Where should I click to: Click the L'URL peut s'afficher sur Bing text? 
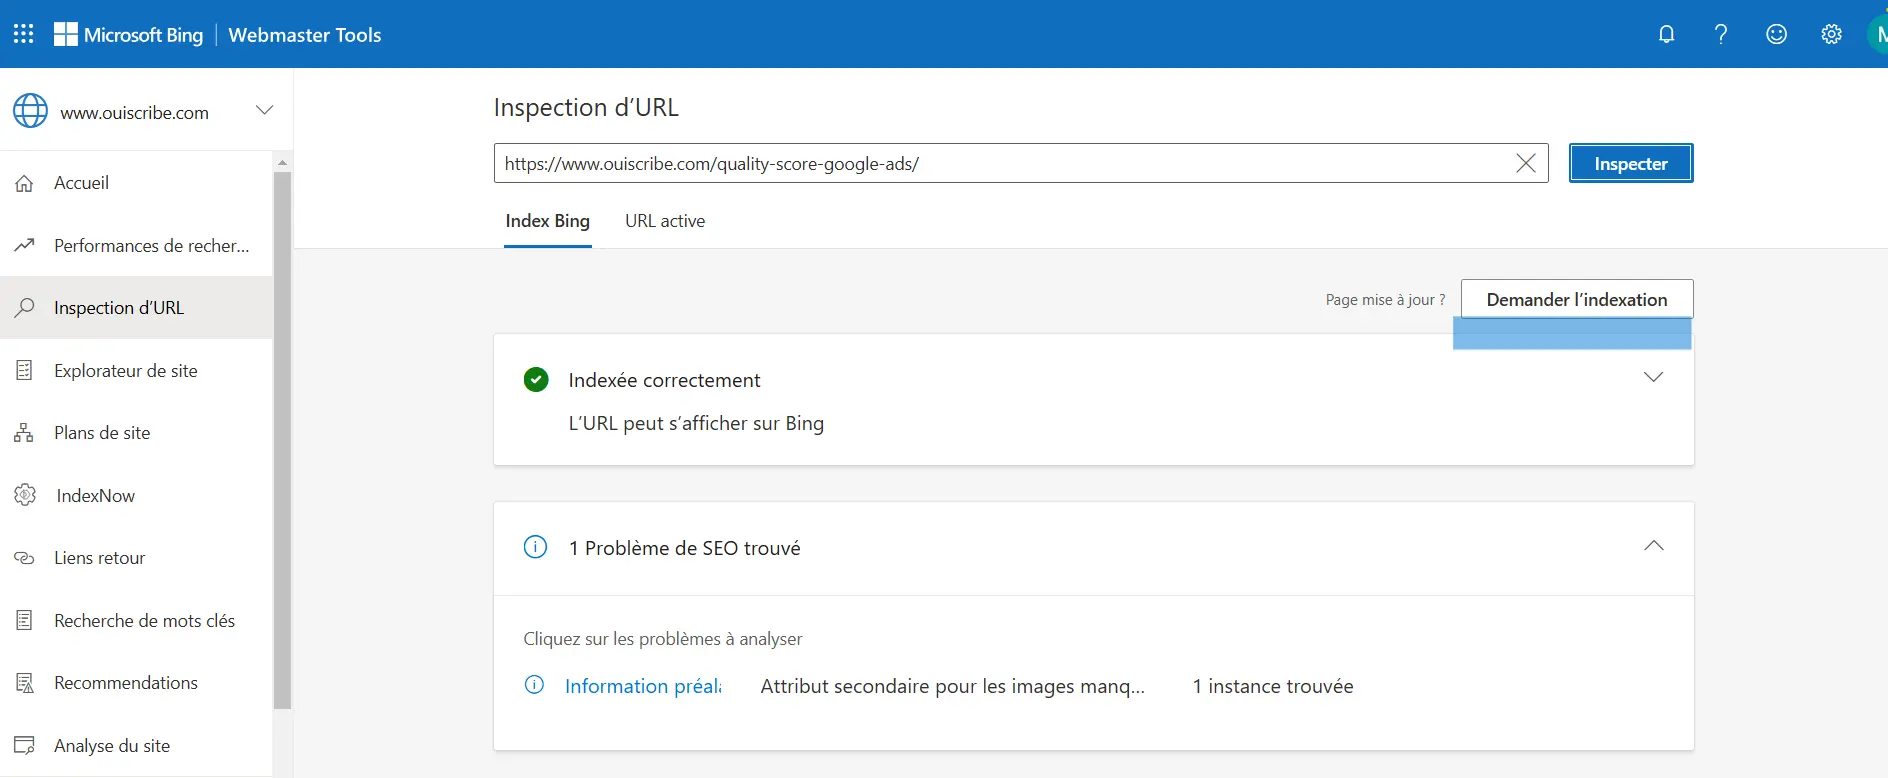[696, 423]
